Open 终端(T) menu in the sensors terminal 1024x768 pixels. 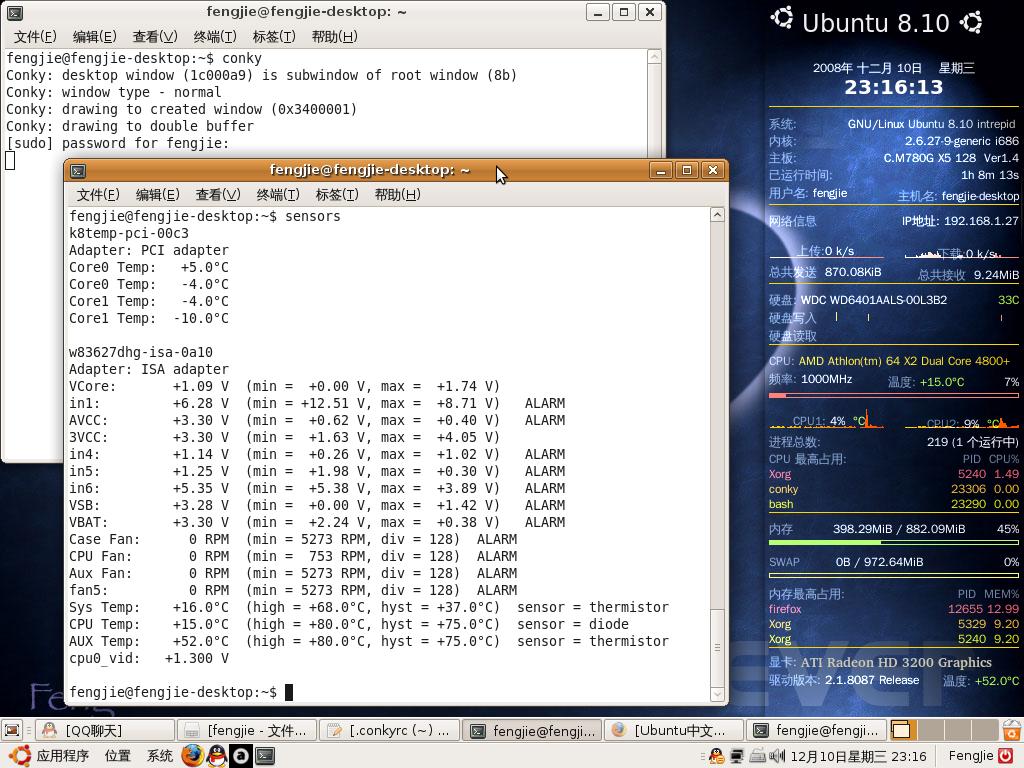tap(278, 195)
